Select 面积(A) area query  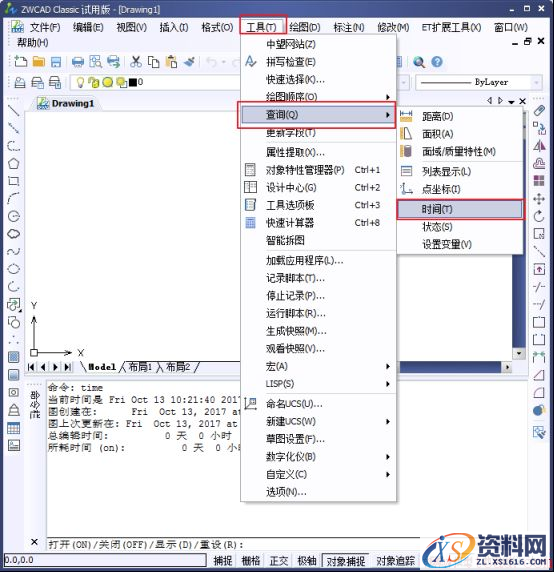tap(460, 134)
